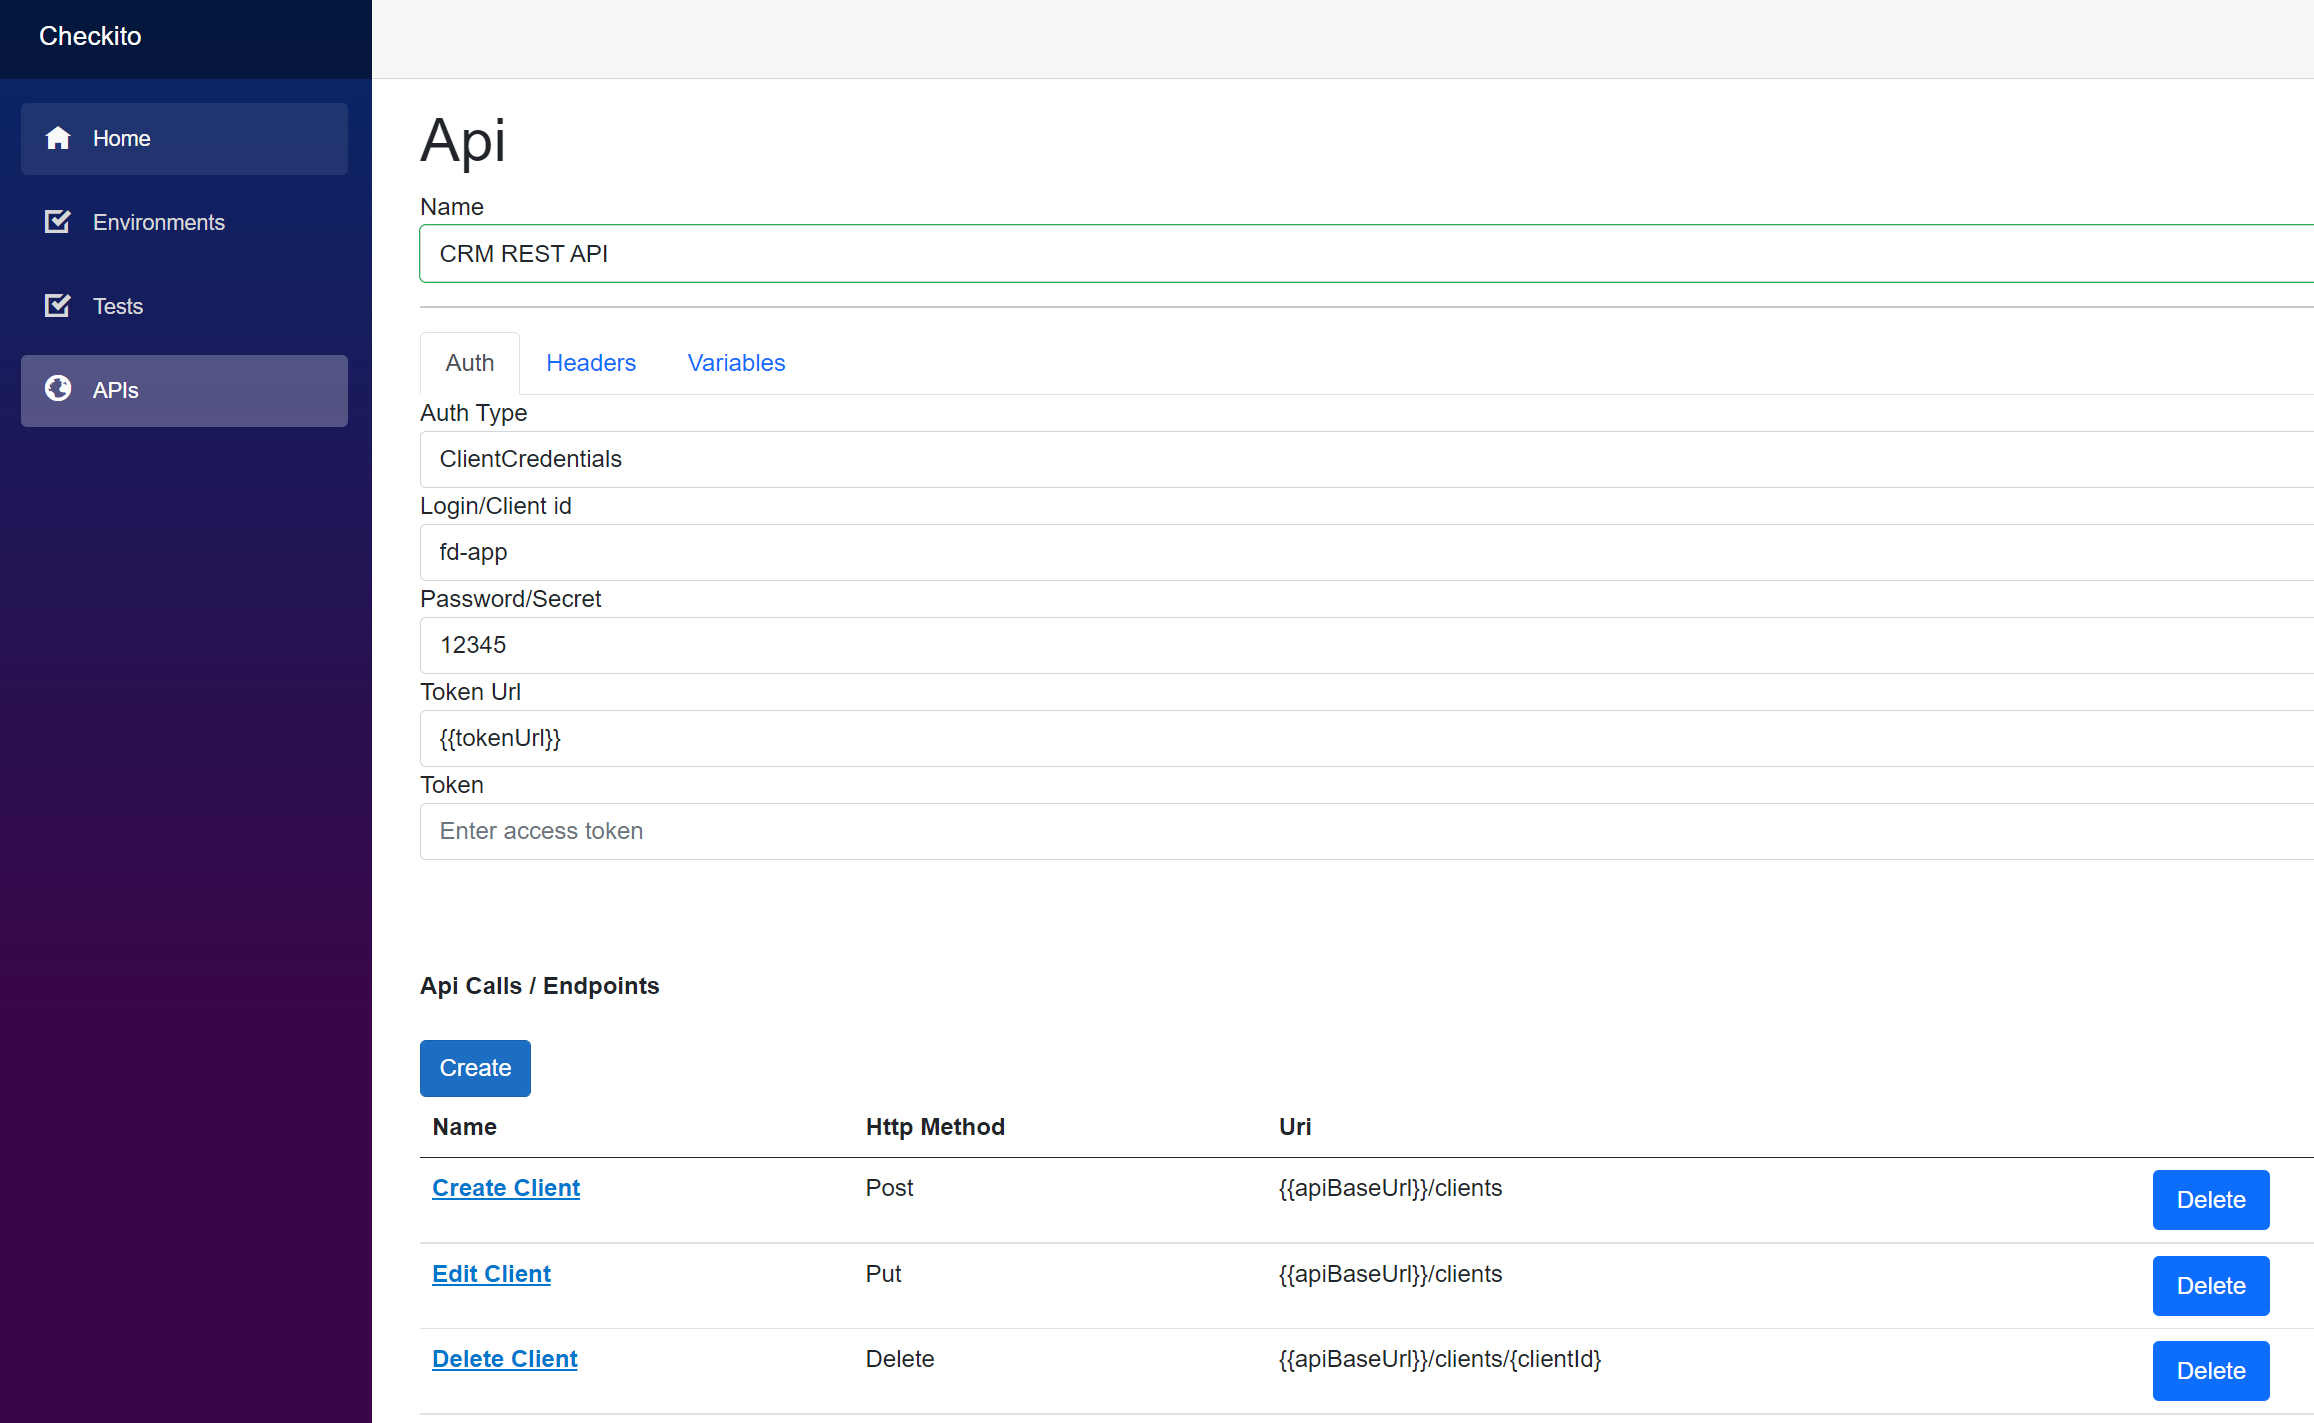This screenshot has width=2314, height=1423.
Task: Open the Create Client endpoint link
Action: [506, 1188]
